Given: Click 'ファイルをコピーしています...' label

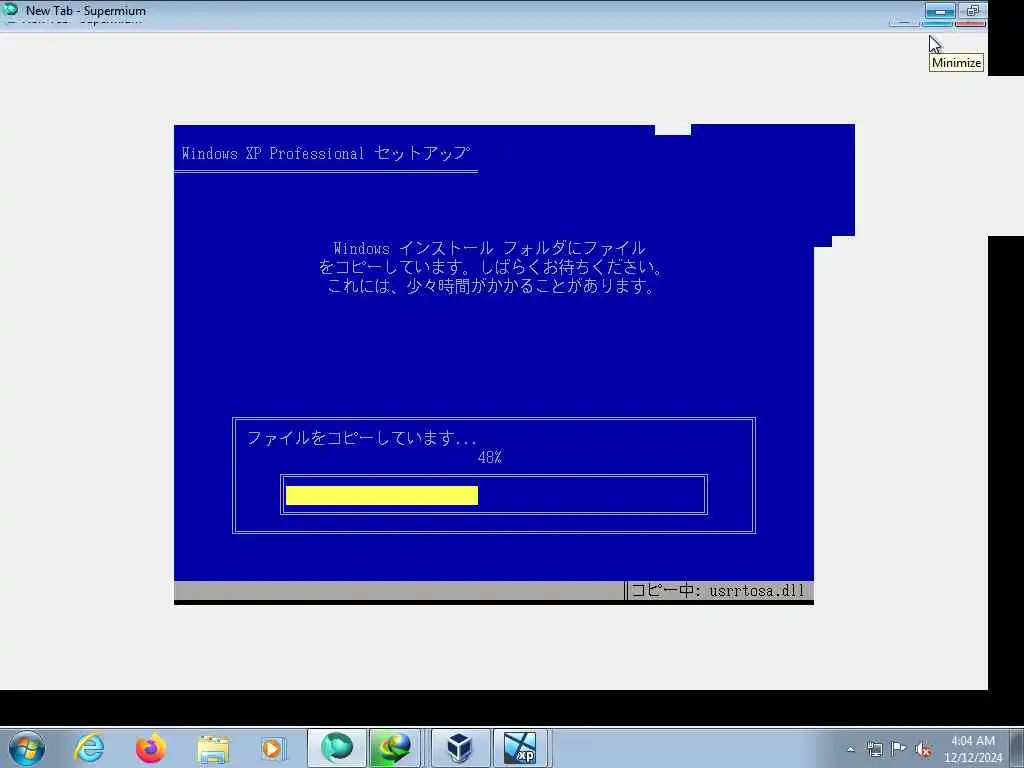Looking at the screenshot, I should (x=362, y=438).
